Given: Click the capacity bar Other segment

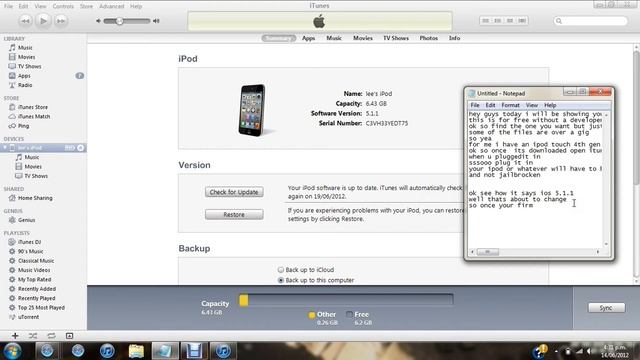Looking at the screenshot, I should click(x=244, y=300).
